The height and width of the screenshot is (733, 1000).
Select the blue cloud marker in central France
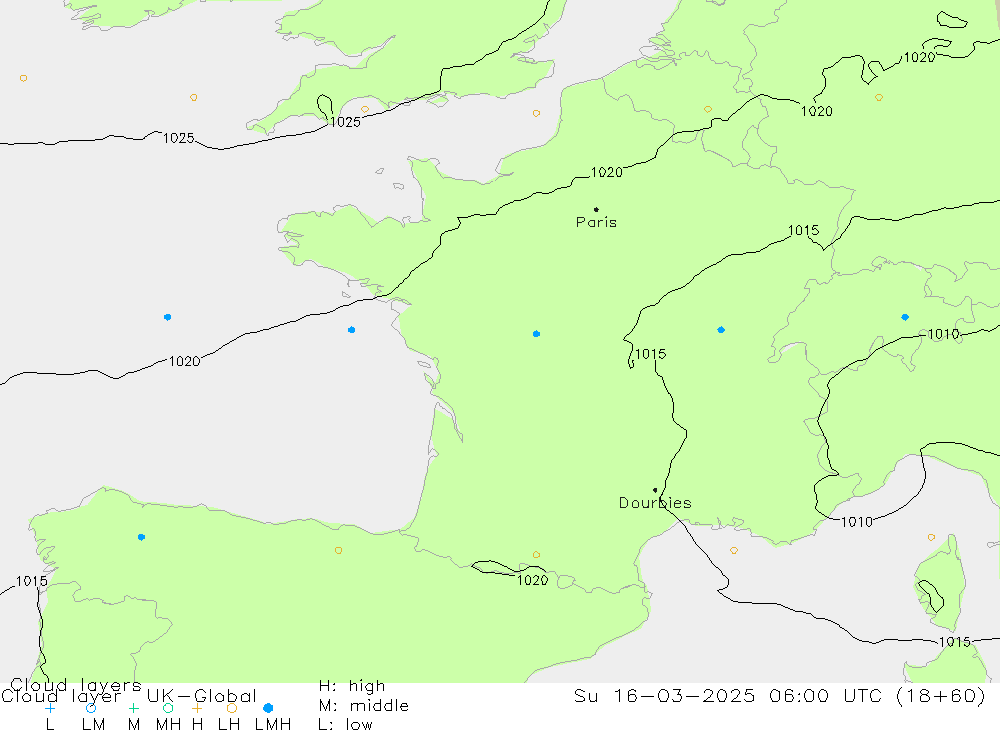[x=536, y=334]
